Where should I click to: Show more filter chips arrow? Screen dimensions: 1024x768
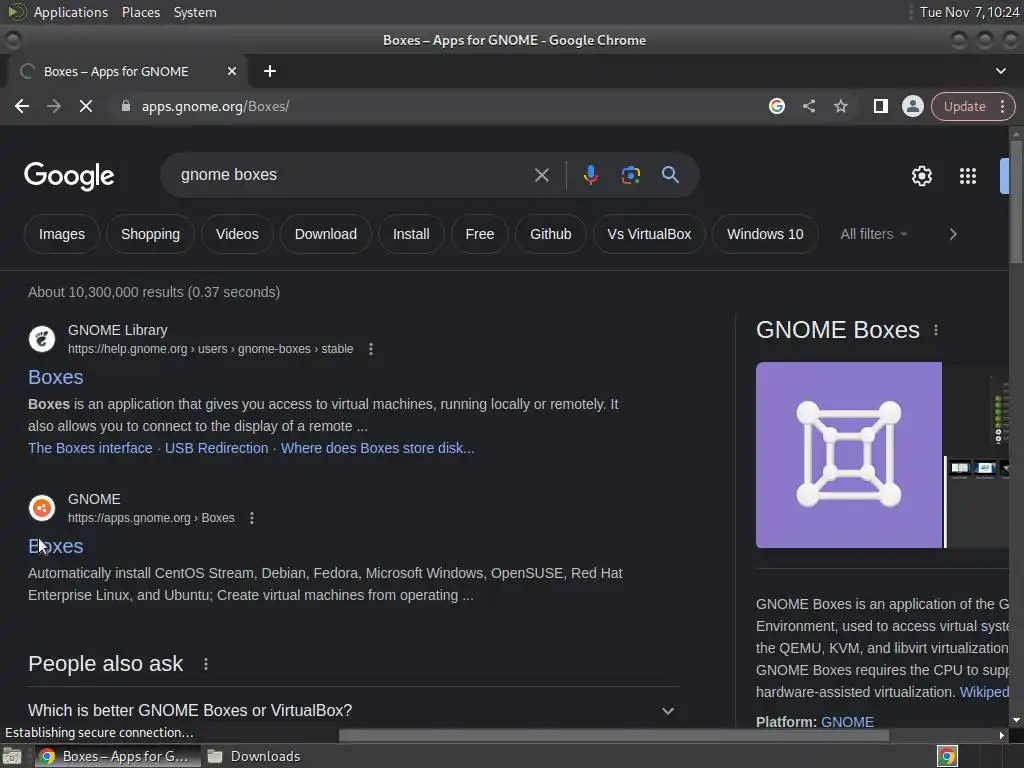tap(953, 234)
